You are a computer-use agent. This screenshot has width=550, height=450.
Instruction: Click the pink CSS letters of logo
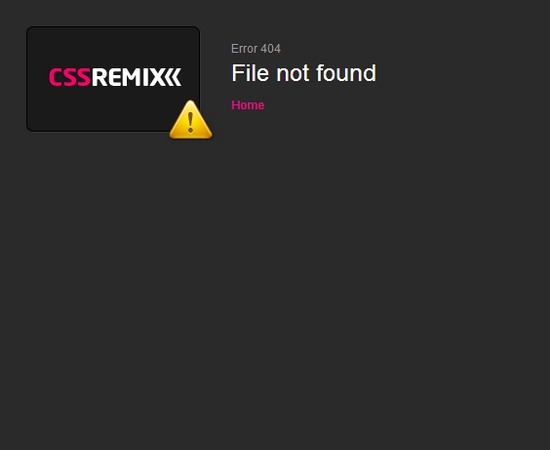70,77
